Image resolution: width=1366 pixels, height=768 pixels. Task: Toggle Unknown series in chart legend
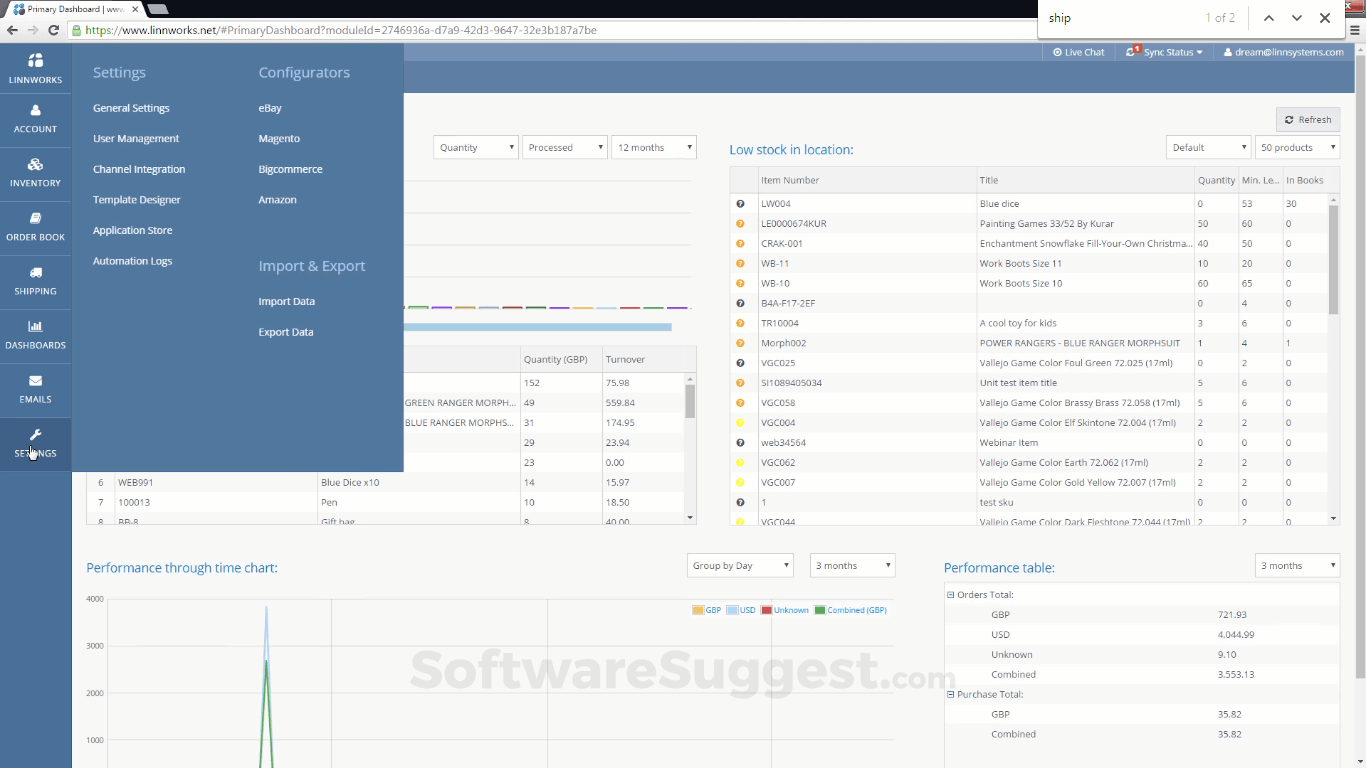coord(785,610)
